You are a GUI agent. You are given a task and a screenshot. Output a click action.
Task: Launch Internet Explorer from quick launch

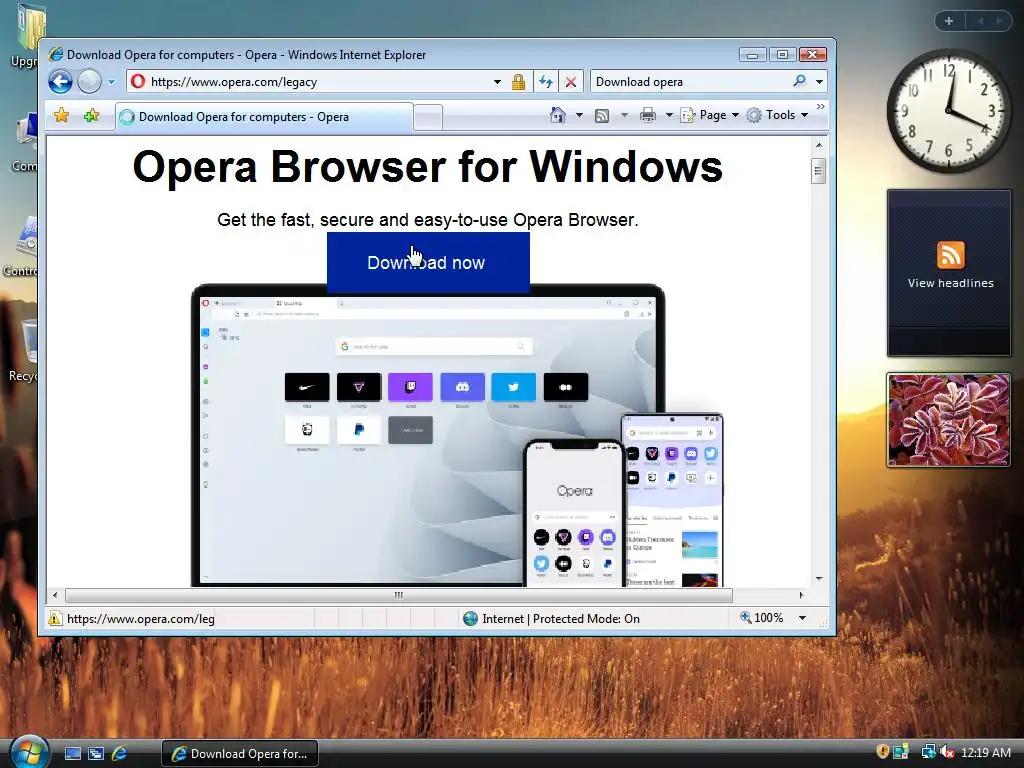(120, 754)
